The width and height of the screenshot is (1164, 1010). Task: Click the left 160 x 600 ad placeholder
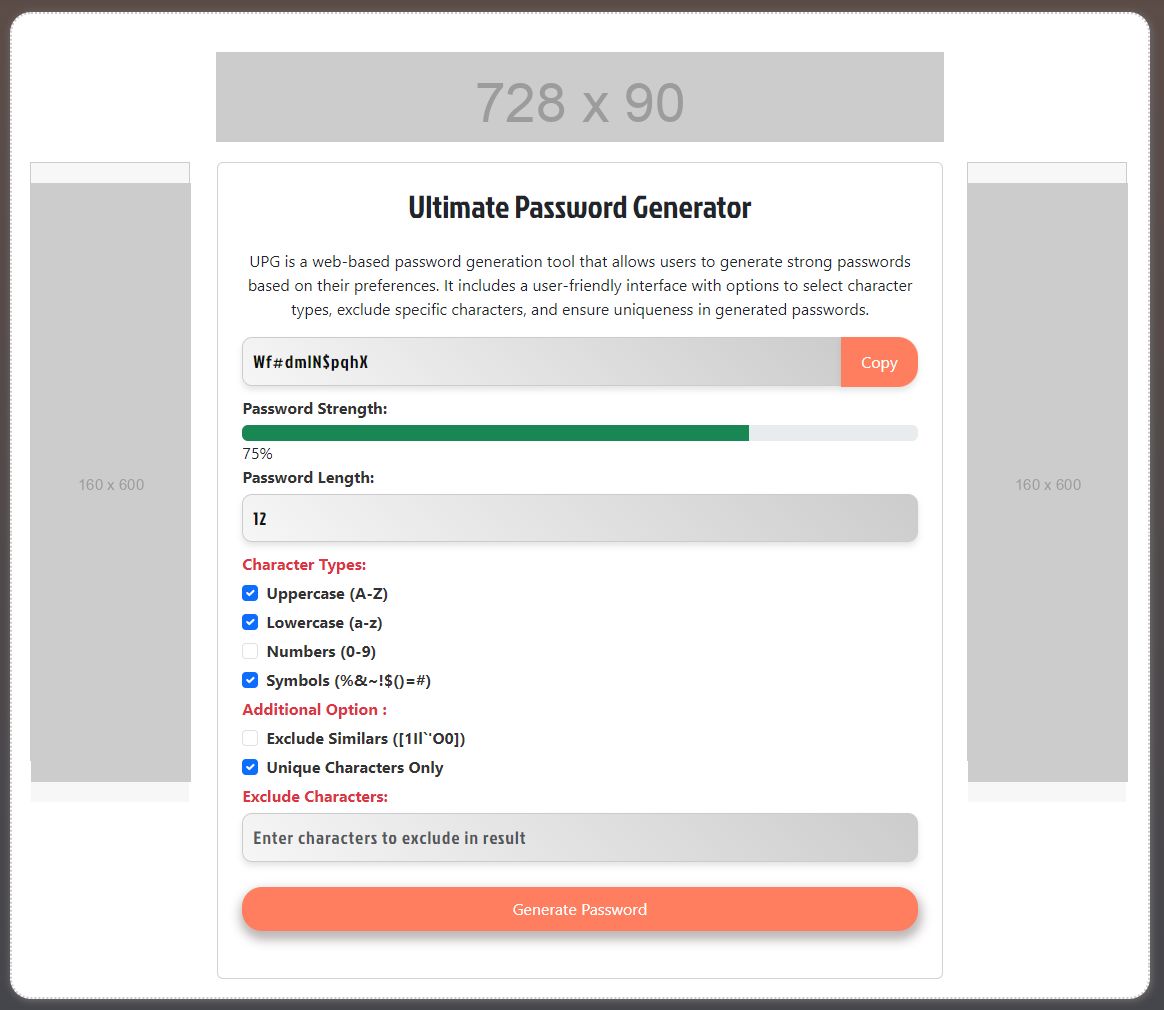[110, 483]
